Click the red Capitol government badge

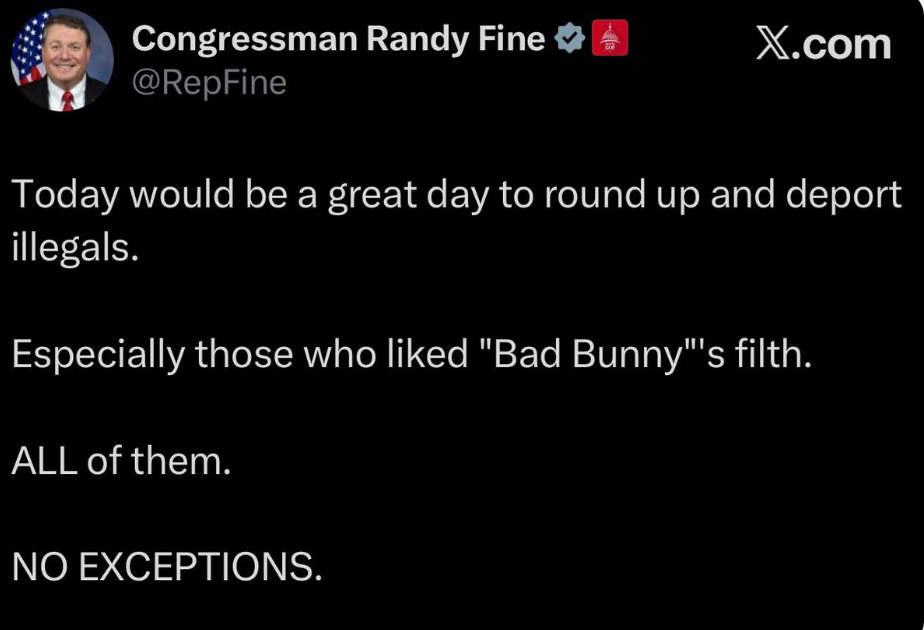(x=610, y=39)
